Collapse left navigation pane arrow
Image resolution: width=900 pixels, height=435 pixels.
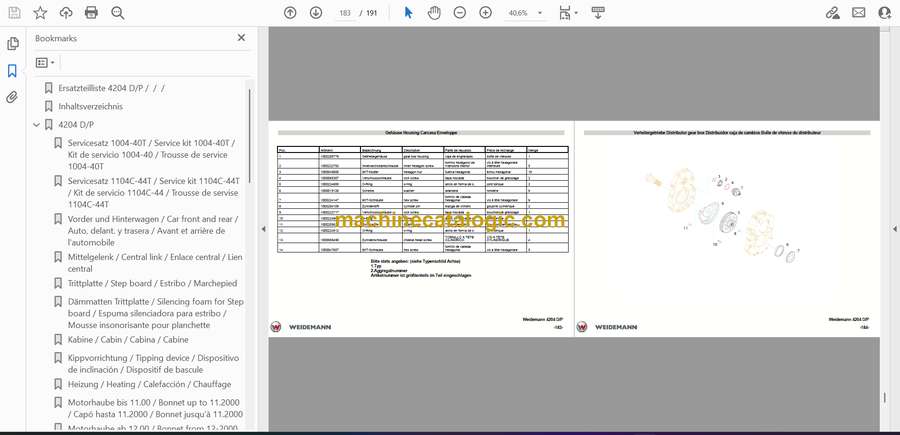coord(263,229)
